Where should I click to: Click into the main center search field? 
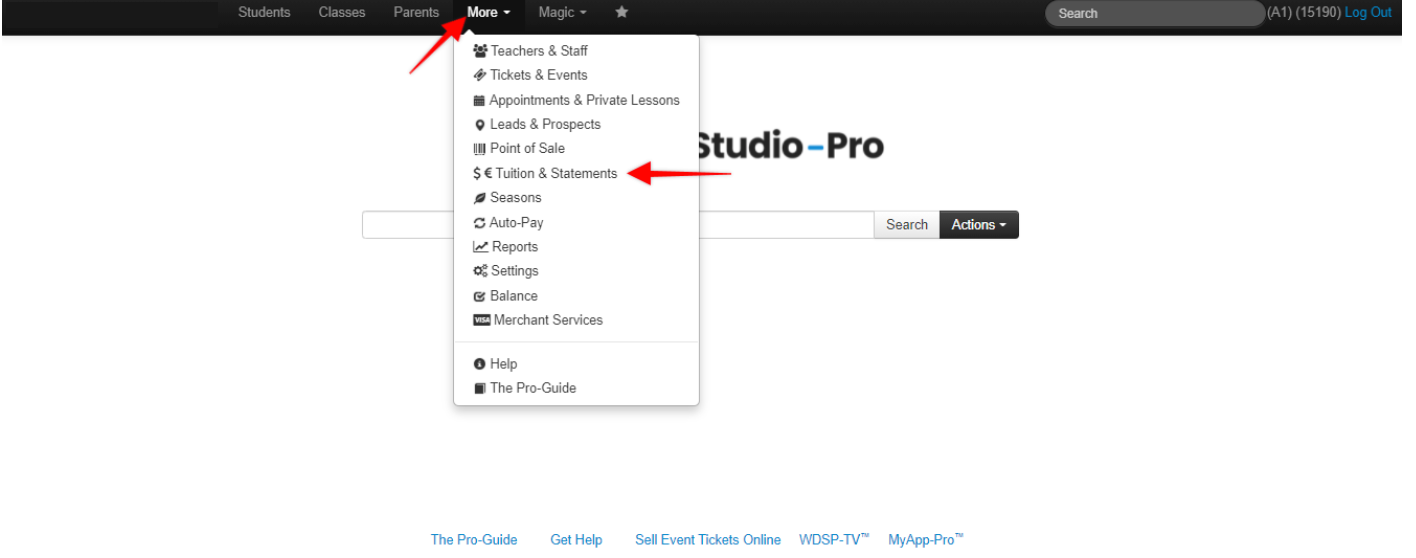(x=618, y=225)
